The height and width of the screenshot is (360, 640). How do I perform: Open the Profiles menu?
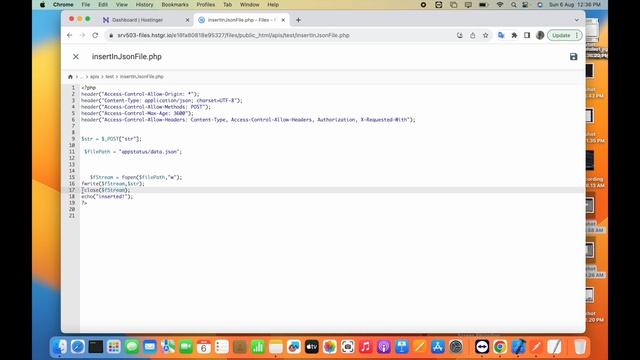206,4
